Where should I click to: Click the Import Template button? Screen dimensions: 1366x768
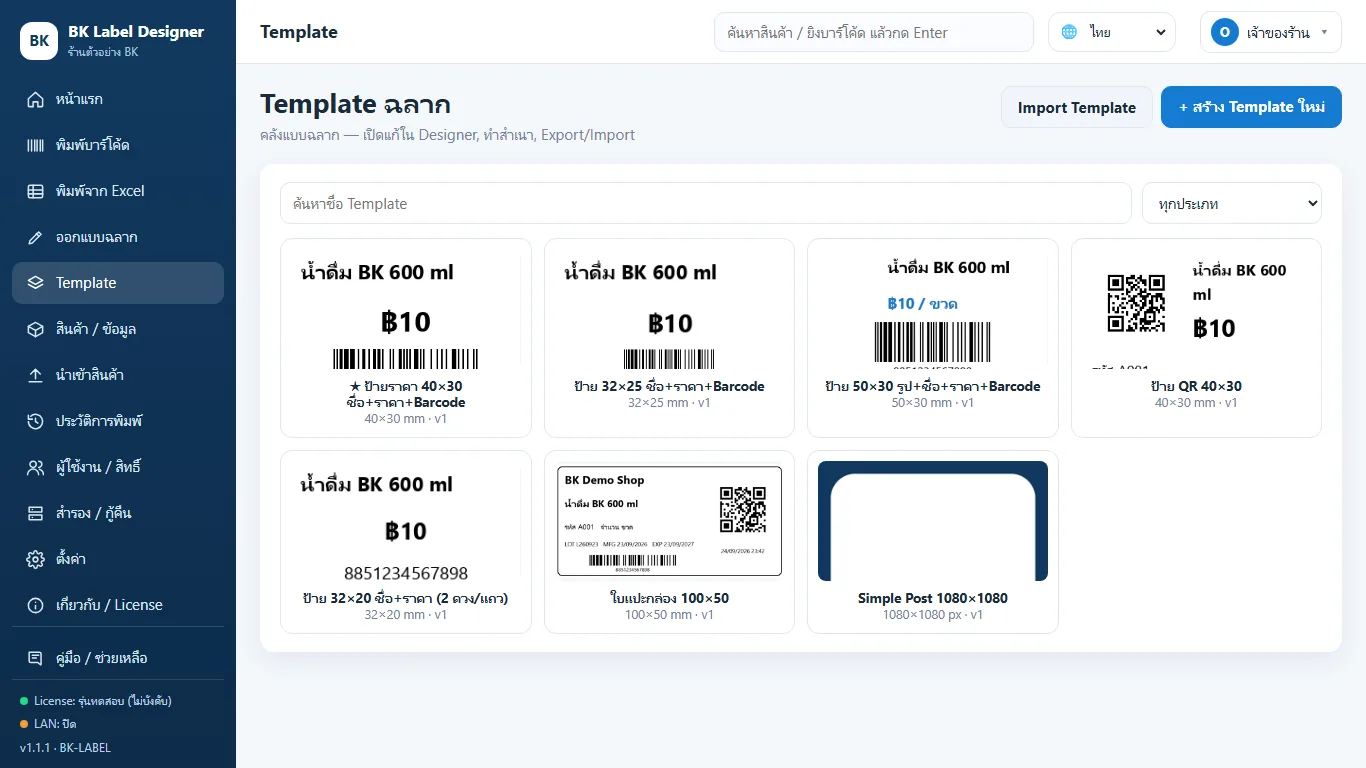(x=1077, y=107)
